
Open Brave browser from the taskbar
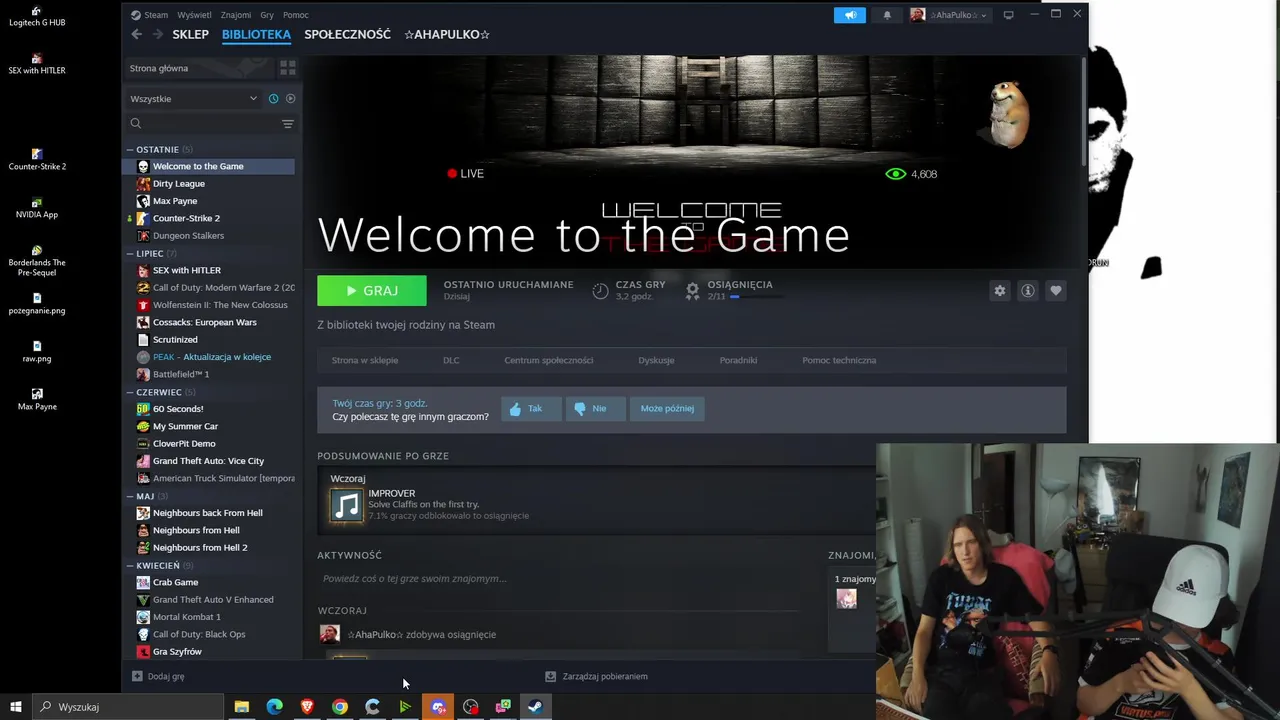[x=307, y=707]
